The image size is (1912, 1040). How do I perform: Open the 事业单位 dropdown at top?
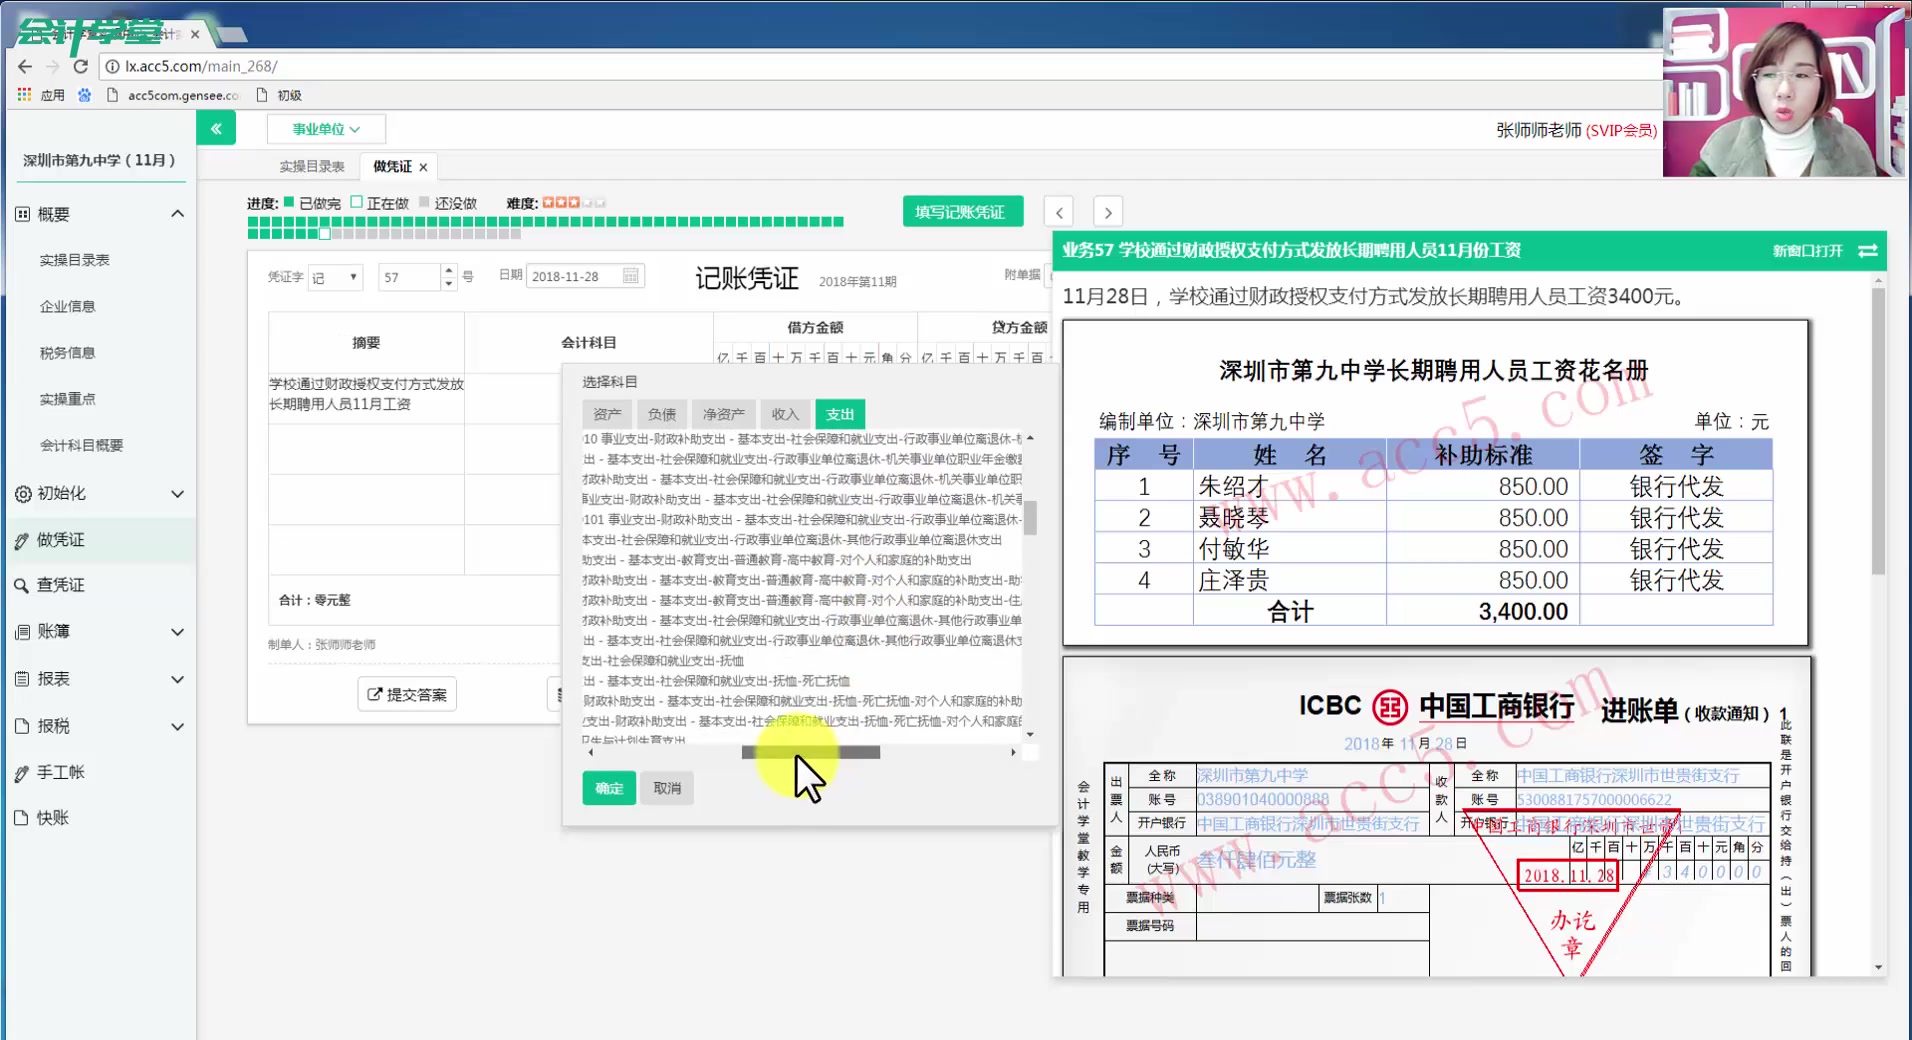(x=325, y=128)
